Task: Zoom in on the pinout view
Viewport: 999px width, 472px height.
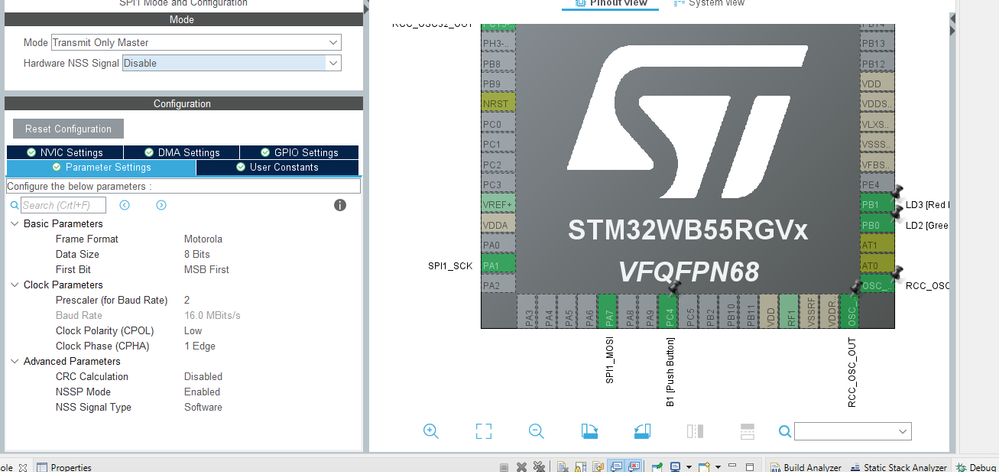Action: point(431,431)
